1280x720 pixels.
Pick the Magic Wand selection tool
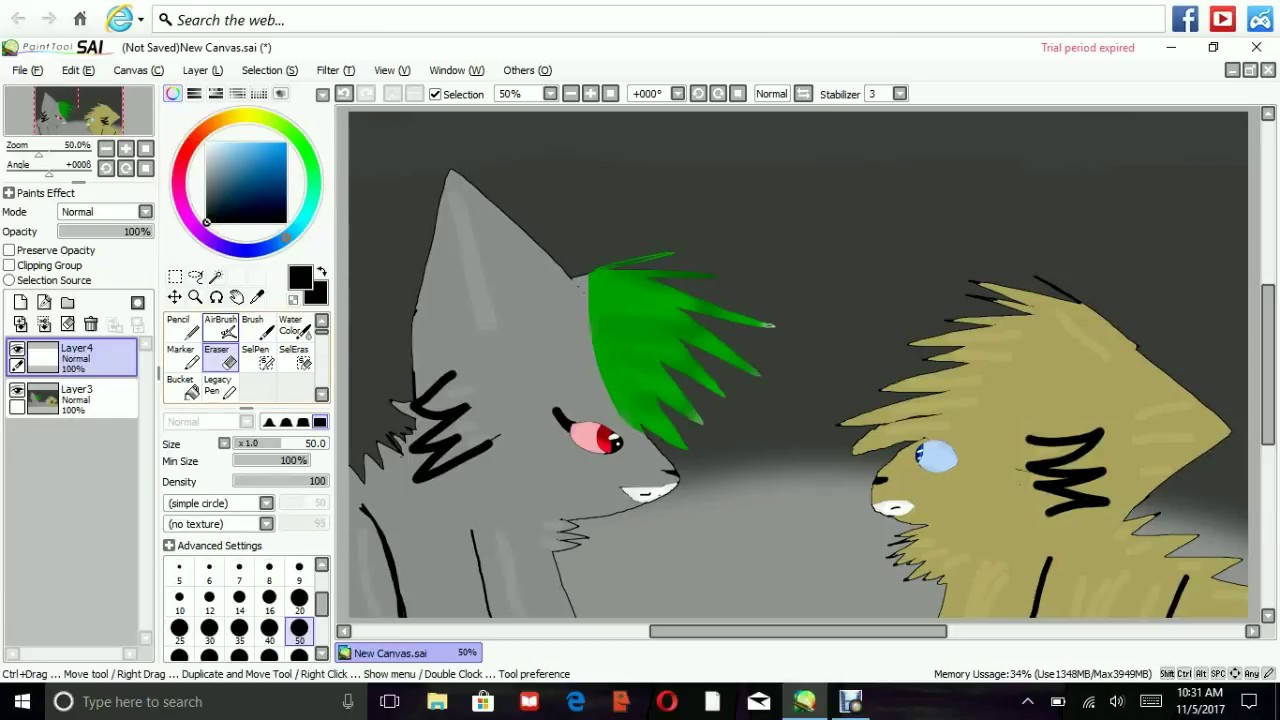point(215,276)
